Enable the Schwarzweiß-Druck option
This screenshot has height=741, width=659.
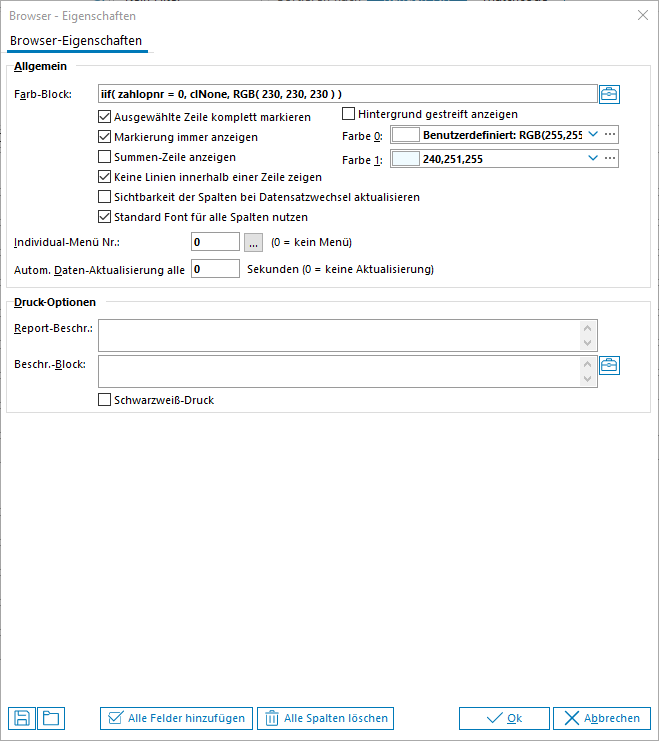click(x=105, y=400)
